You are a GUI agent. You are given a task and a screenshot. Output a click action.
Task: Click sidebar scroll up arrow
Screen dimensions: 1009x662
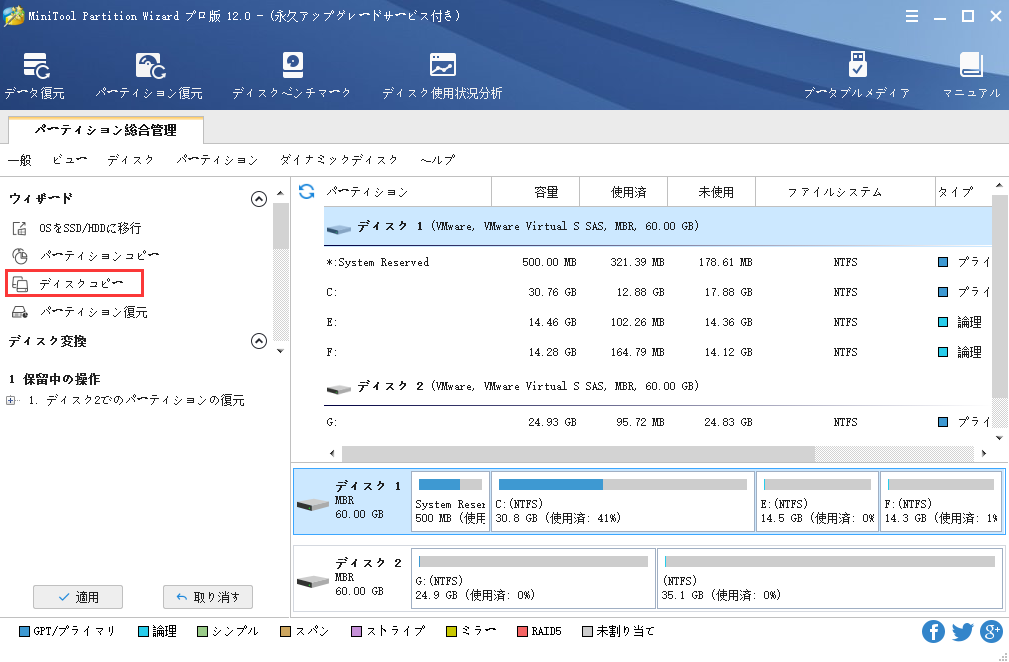coord(281,194)
